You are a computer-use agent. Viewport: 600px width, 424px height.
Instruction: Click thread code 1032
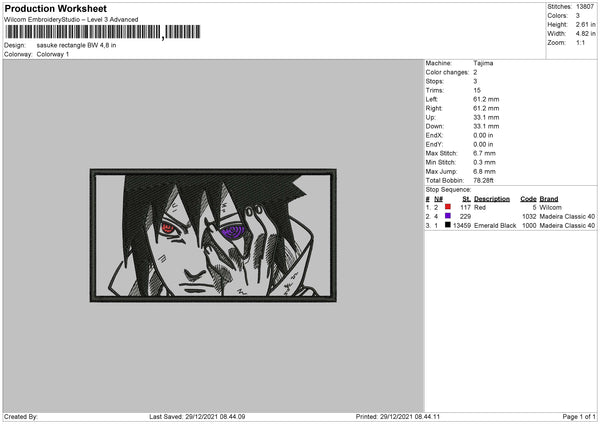click(x=529, y=217)
